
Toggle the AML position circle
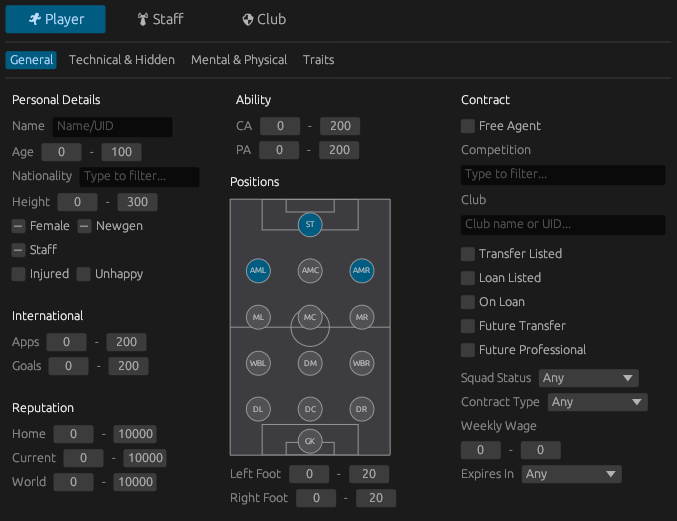(x=258, y=271)
